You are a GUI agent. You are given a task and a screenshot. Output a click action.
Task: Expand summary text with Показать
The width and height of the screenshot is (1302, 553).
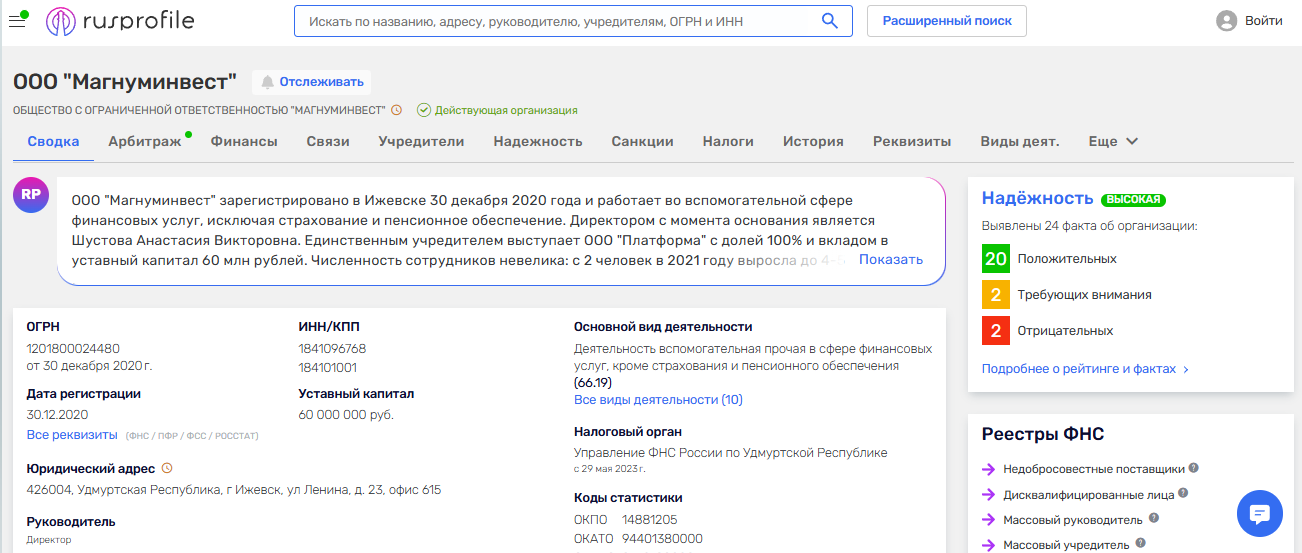tap(890, 259)
